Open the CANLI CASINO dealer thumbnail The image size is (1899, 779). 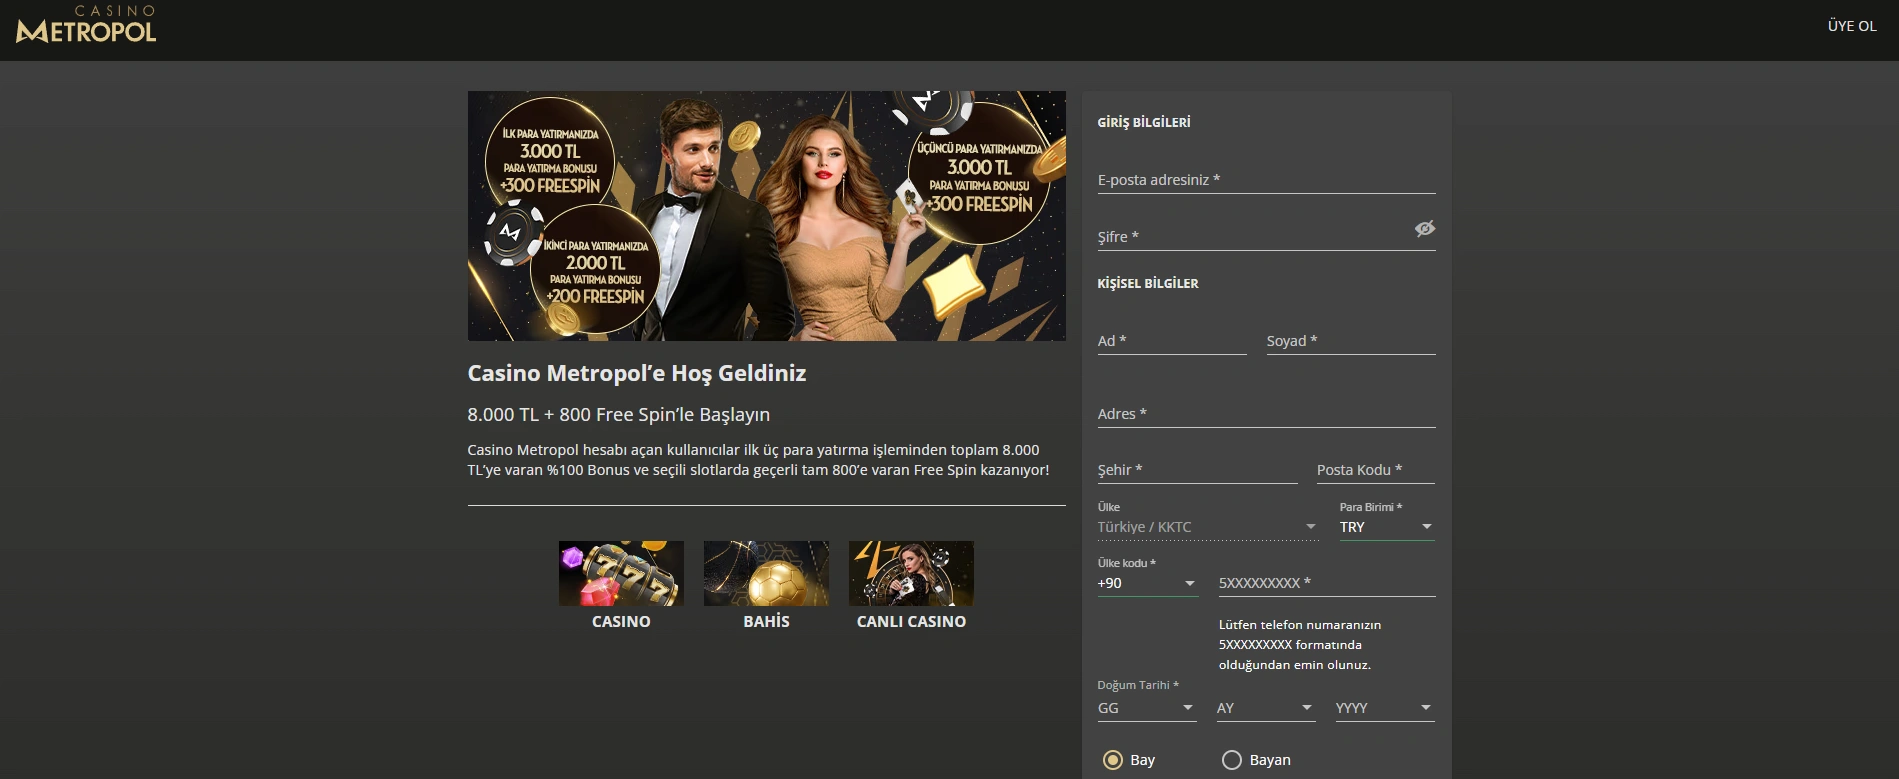pyautogui.click(x=911, y=573)
